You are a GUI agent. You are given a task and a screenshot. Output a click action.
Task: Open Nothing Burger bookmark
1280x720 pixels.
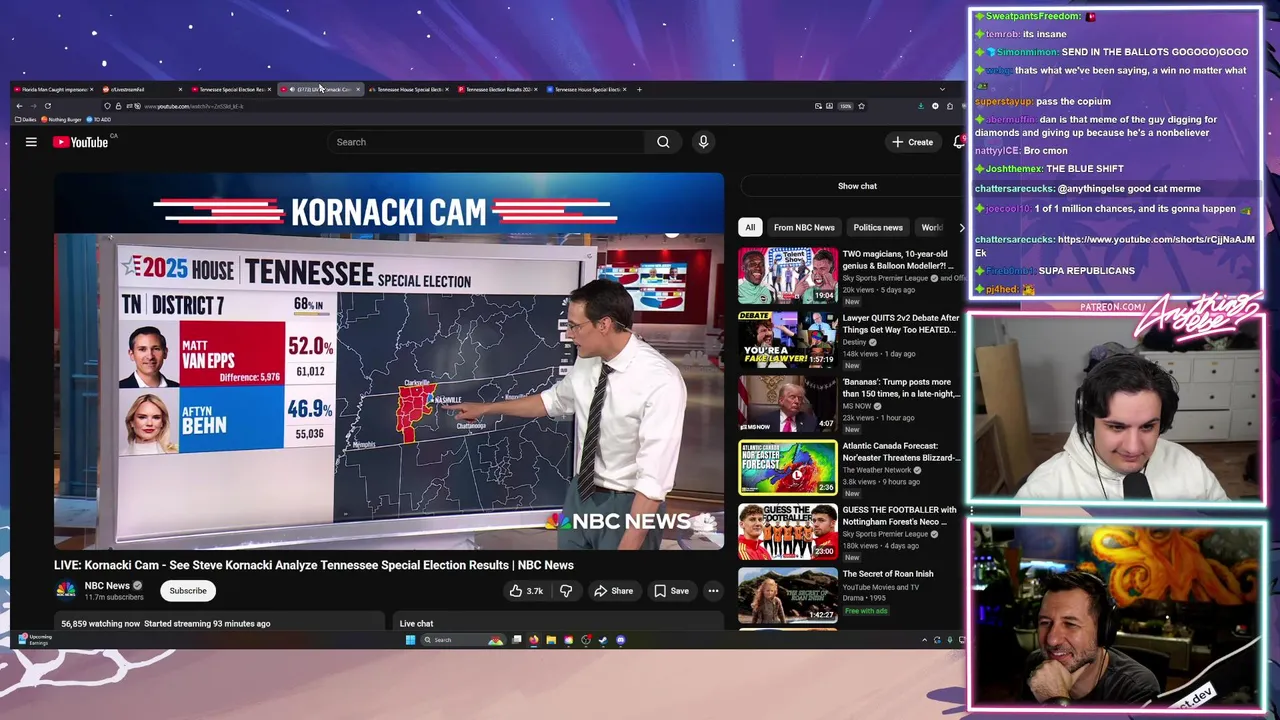coord(61,119)
